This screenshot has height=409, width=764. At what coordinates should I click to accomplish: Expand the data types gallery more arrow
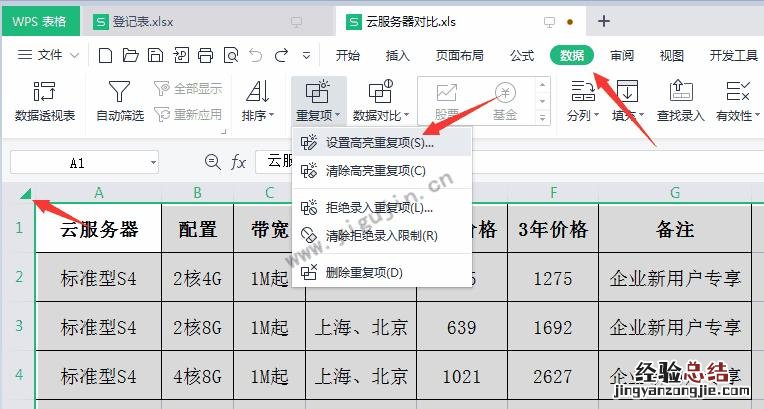click(x=543, y=117)
